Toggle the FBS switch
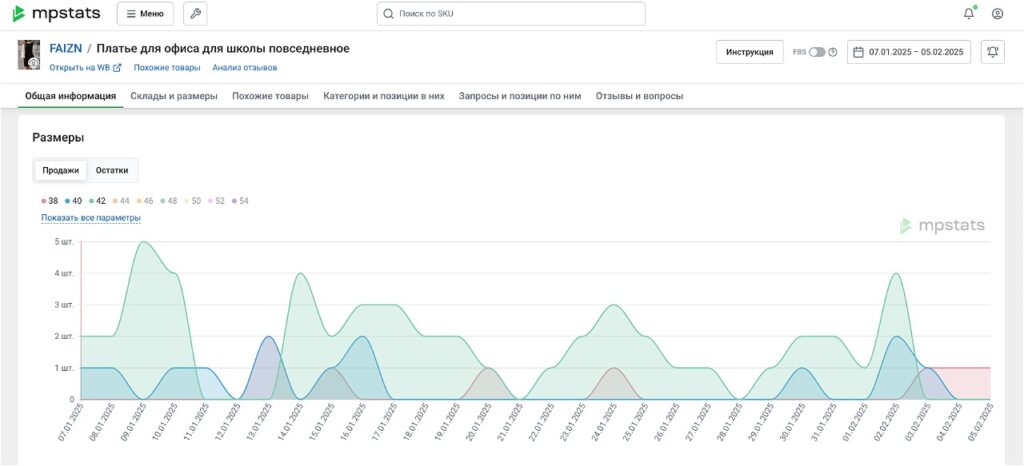Viewport: 1024px width, 466px height. (x=817, y=52)
